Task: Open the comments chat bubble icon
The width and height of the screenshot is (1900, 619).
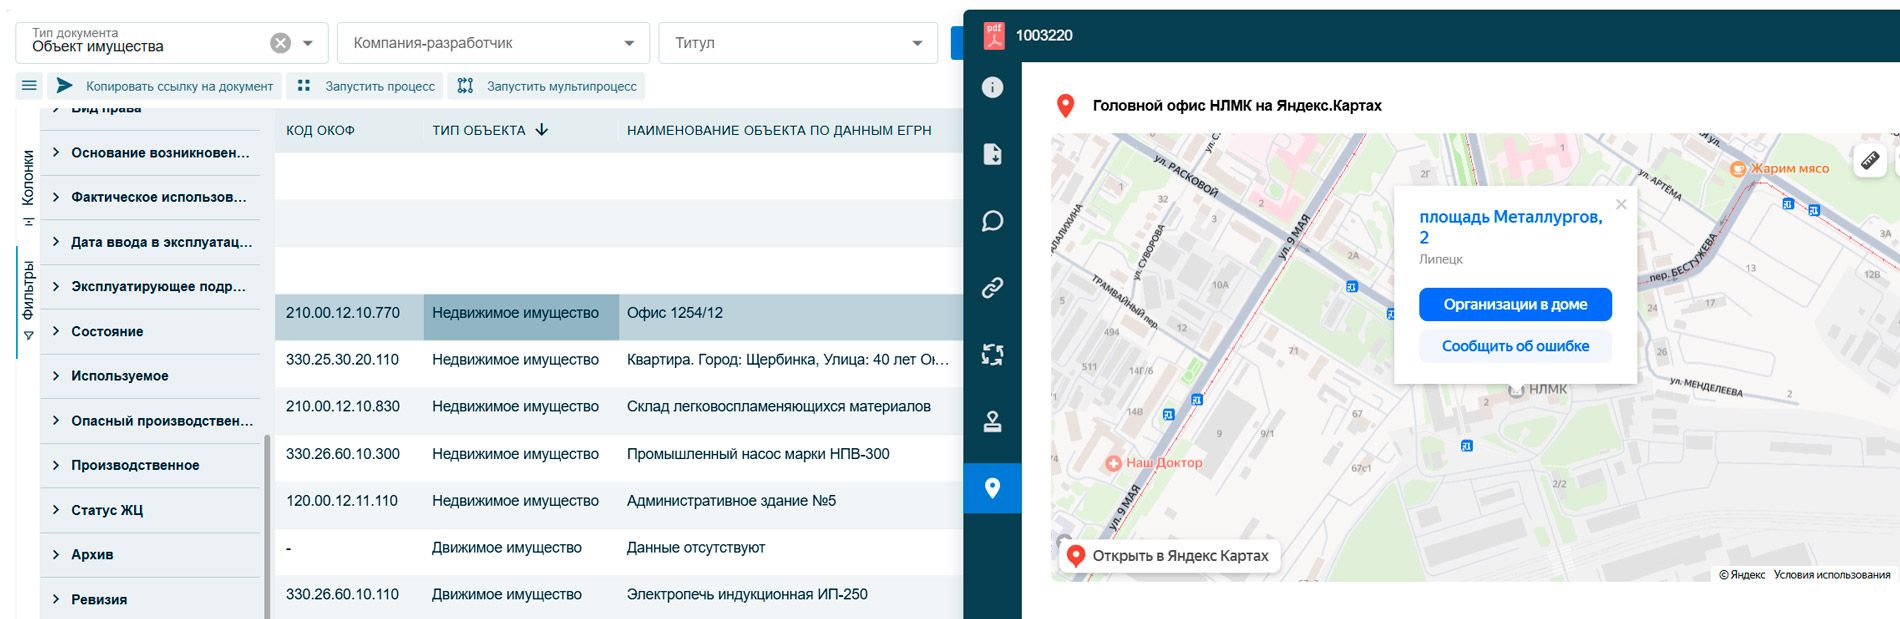Action: click(992, 221)
